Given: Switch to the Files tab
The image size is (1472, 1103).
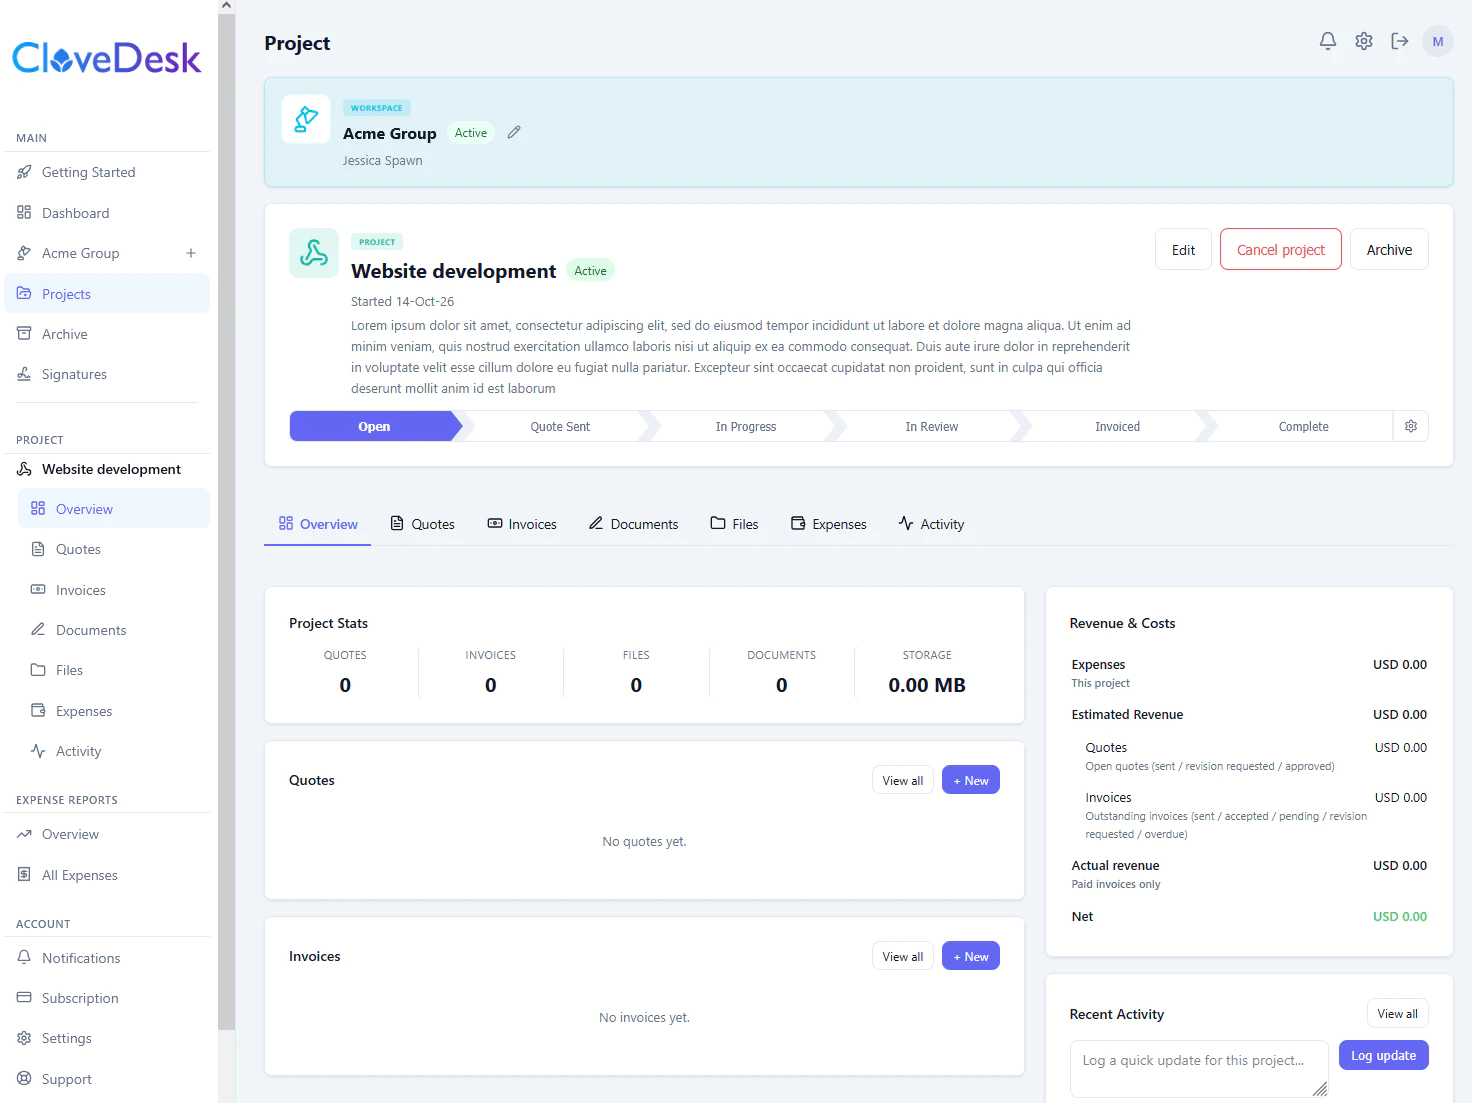Looking at the screenshot, I should tap(734, 524).
